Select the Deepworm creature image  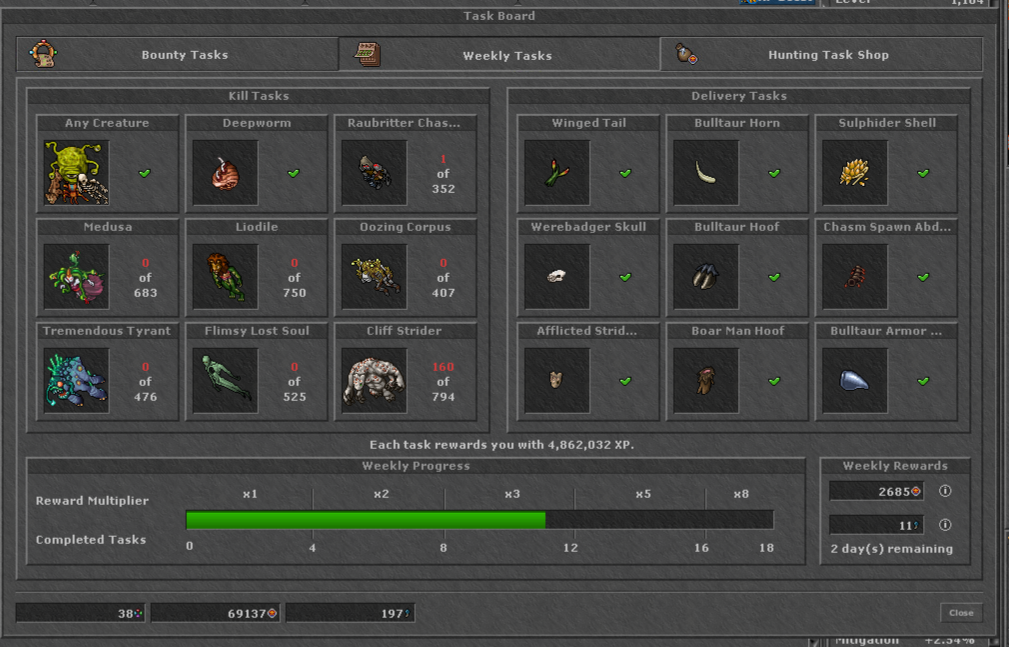pos(225,173)
